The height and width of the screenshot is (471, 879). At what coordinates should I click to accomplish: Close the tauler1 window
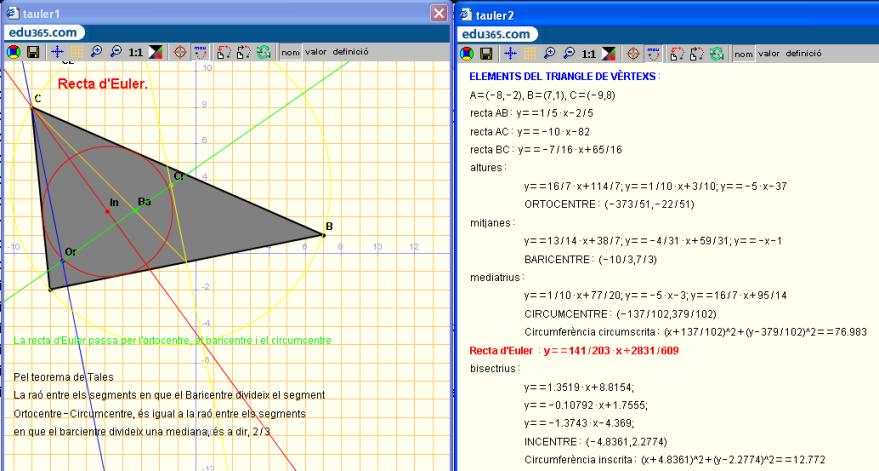(x=438, y=13)
